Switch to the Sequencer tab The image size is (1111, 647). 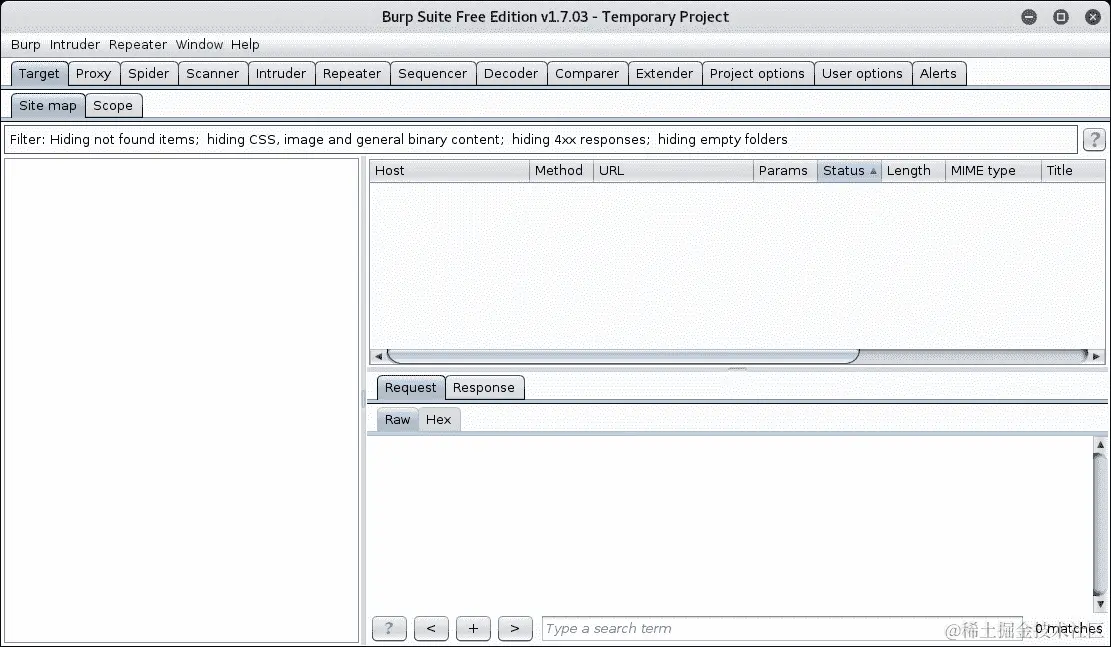click(x=432, y=74)
